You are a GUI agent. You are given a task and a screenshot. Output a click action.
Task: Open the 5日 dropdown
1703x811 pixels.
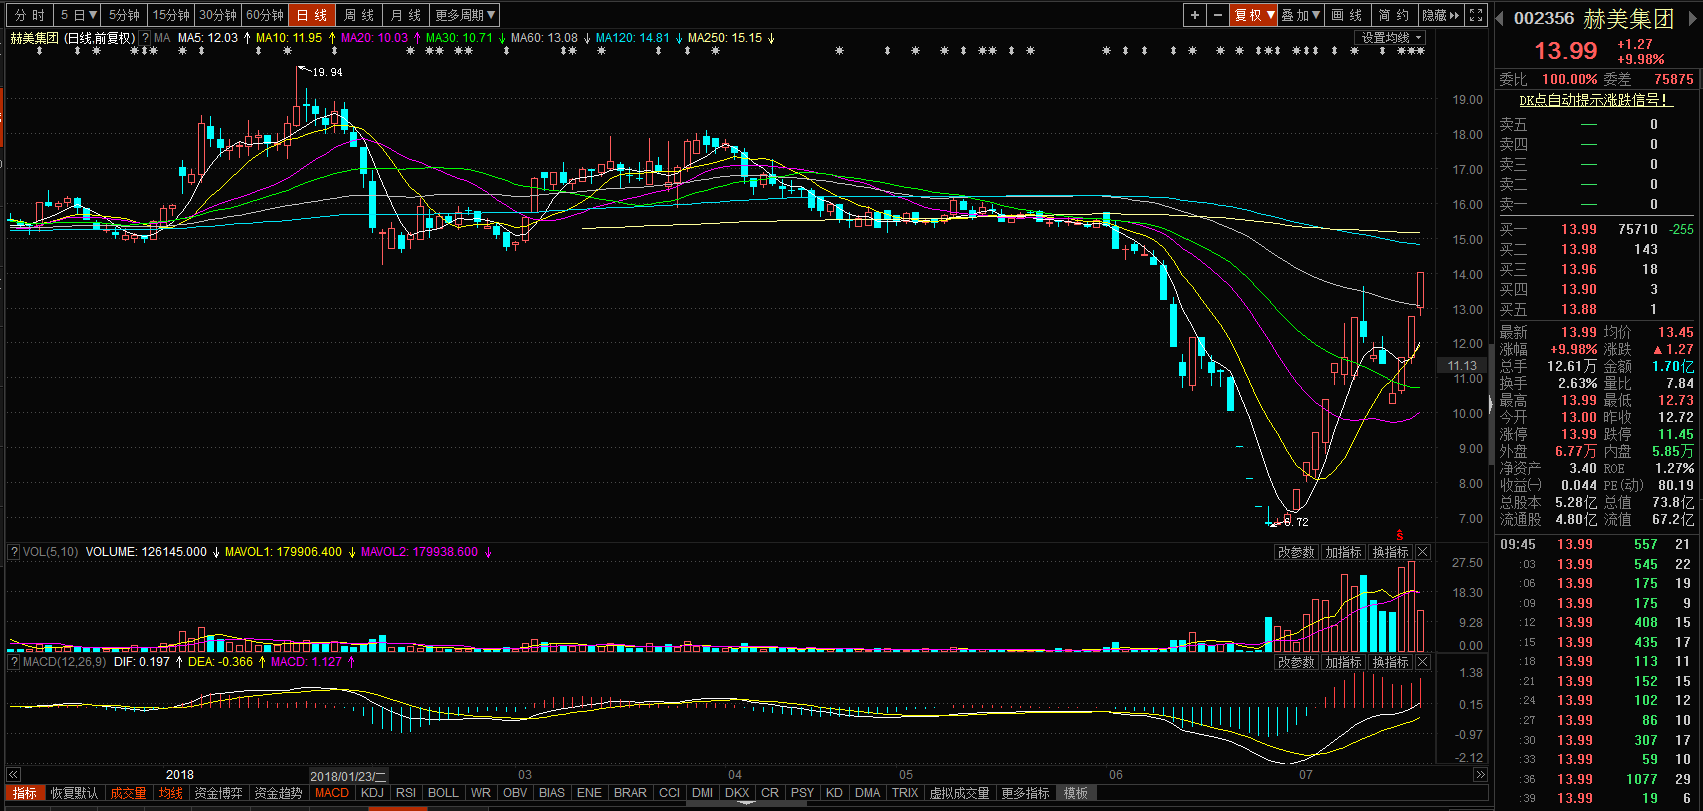pos(77,15)
